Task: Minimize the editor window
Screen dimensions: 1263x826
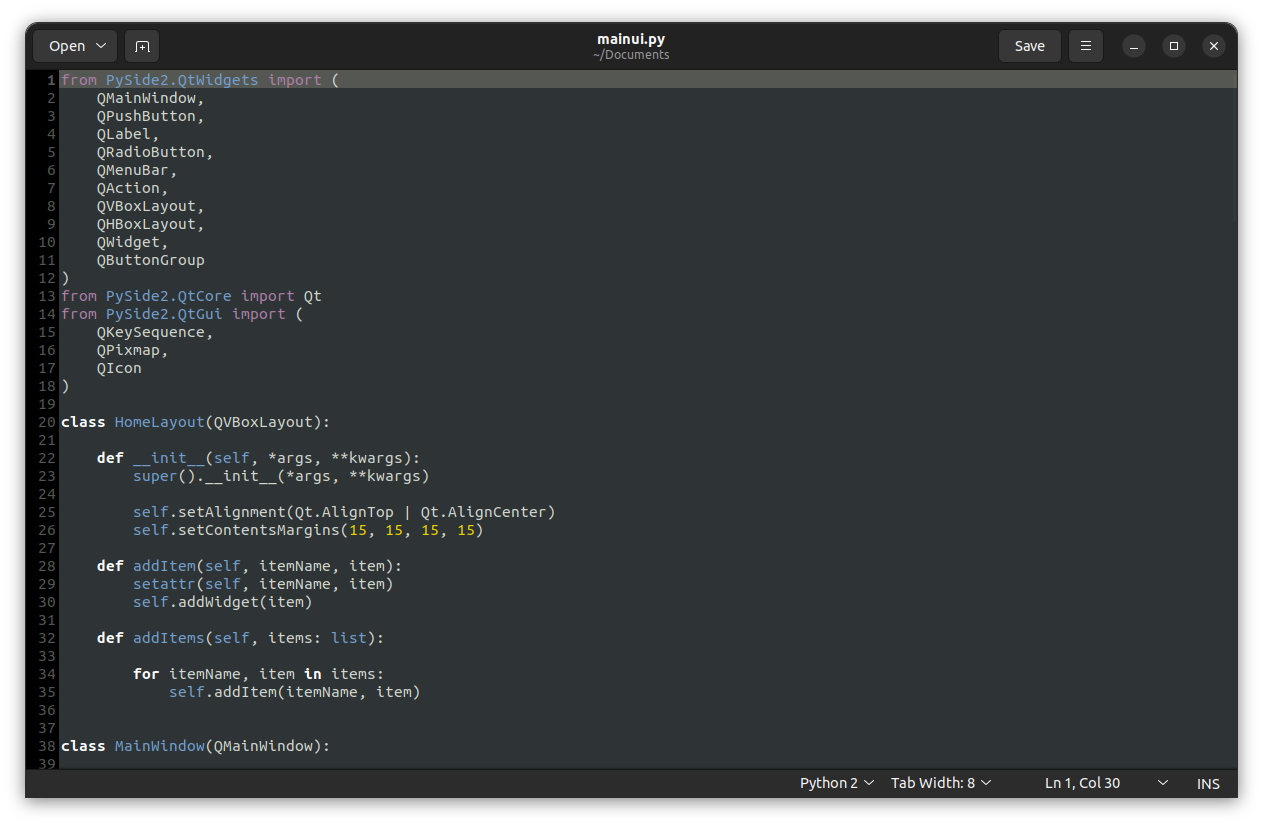Action: pos(1133,45)
